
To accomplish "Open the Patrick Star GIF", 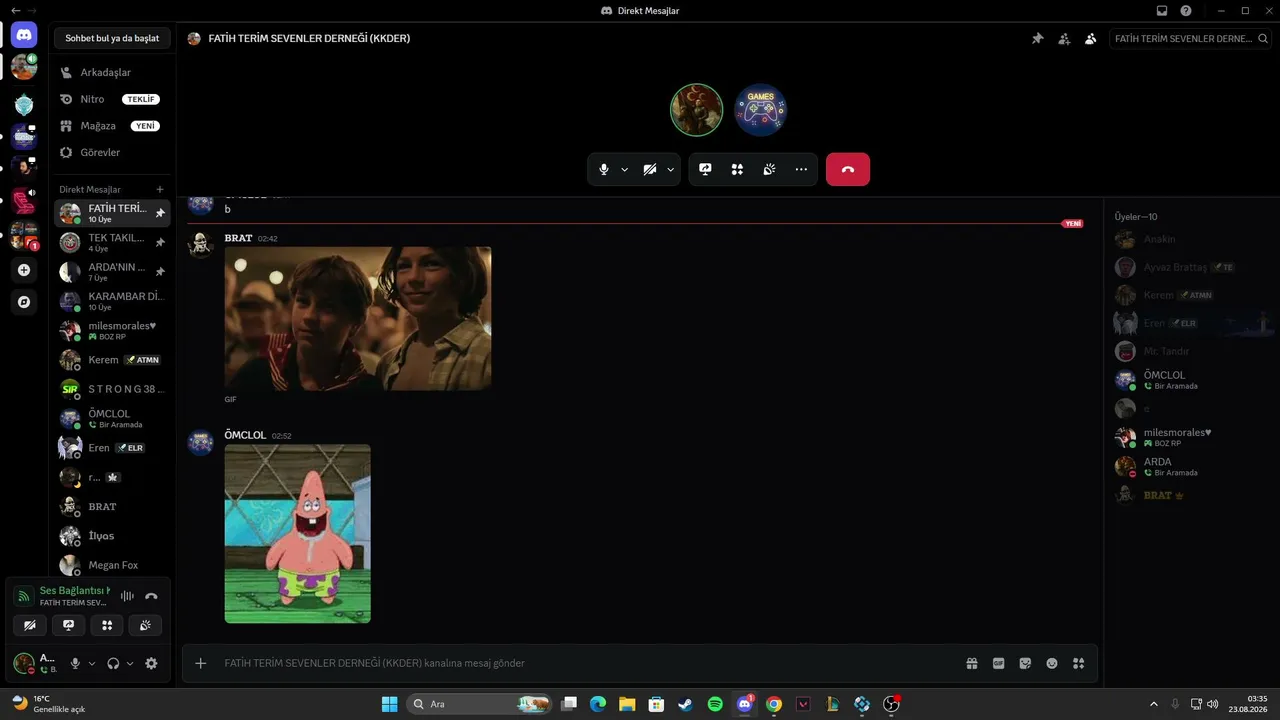I will click(298, 534).
